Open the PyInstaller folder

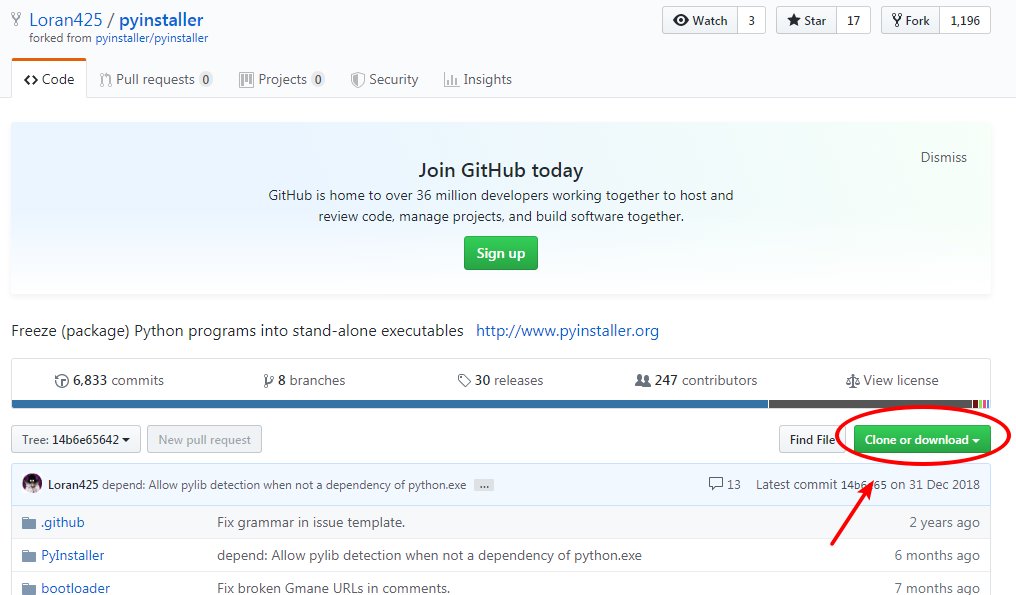(x=73, y=555)
